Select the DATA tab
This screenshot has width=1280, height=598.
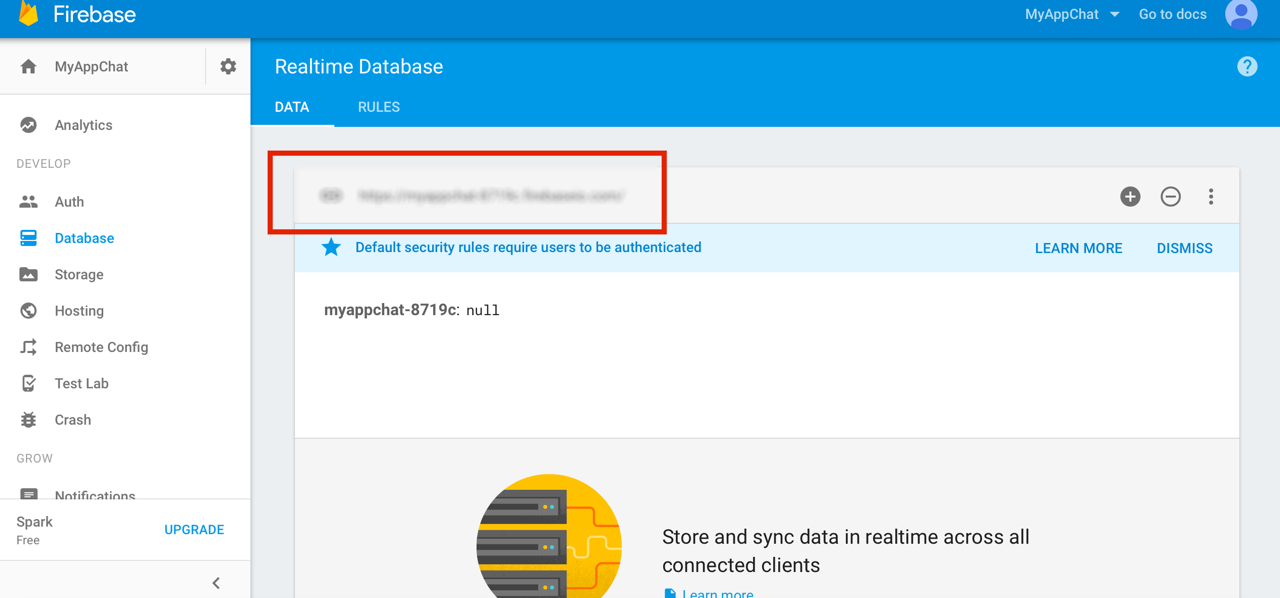(x=292, y=107)
